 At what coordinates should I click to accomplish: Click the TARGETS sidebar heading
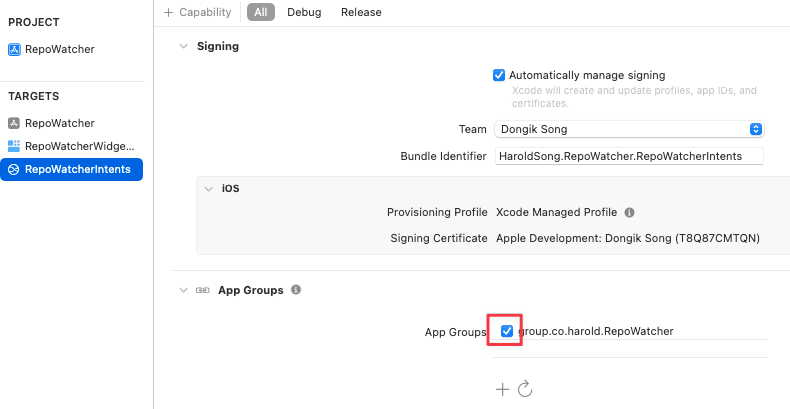[34, 96]
